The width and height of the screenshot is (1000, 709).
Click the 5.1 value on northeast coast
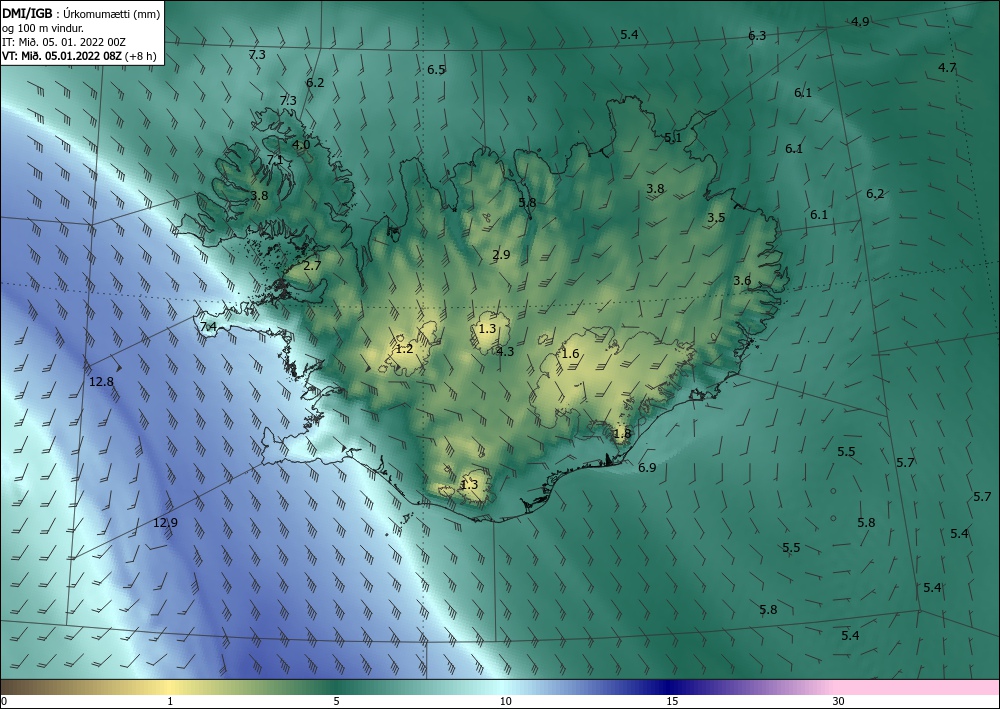pyautogui.click(x=673, y=138)
